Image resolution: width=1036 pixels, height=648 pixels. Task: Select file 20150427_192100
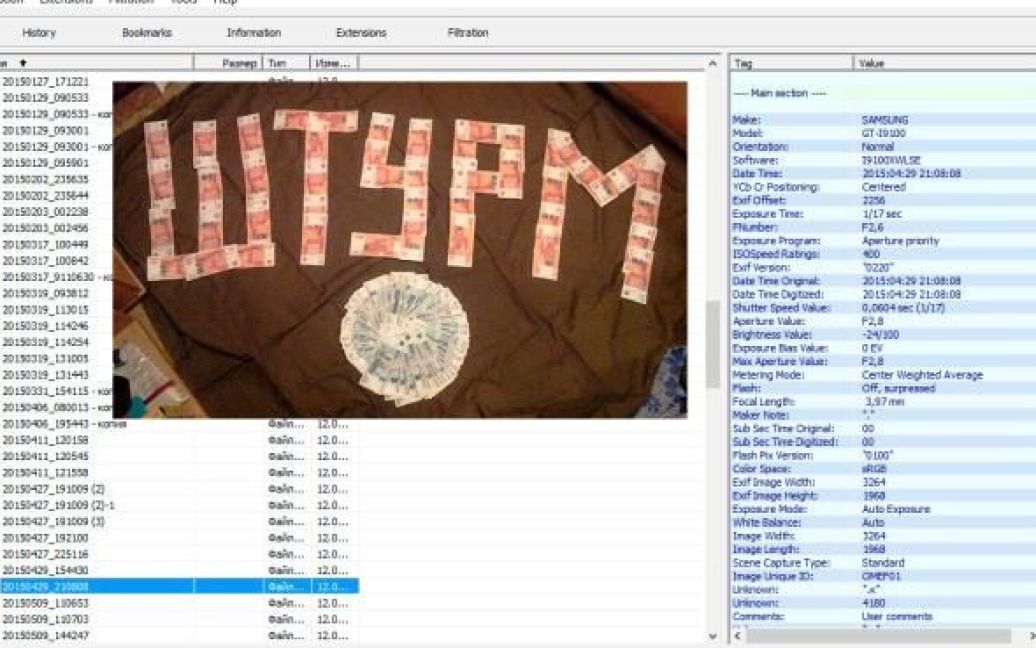click(x=45, y=538)
